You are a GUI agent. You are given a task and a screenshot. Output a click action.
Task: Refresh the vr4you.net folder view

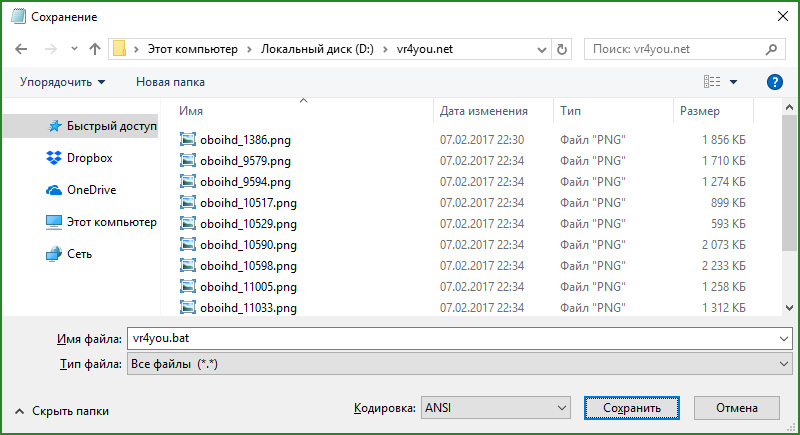pyautogui.click(x=563, y=48)
